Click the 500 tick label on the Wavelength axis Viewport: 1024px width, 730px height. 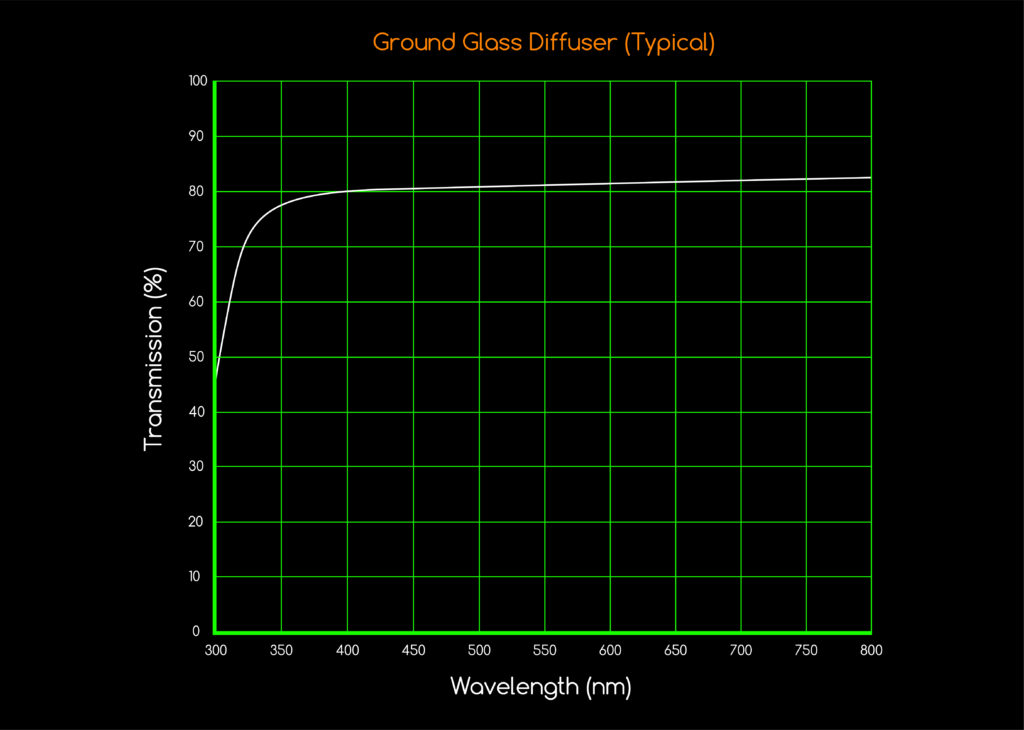click(478, 651)
